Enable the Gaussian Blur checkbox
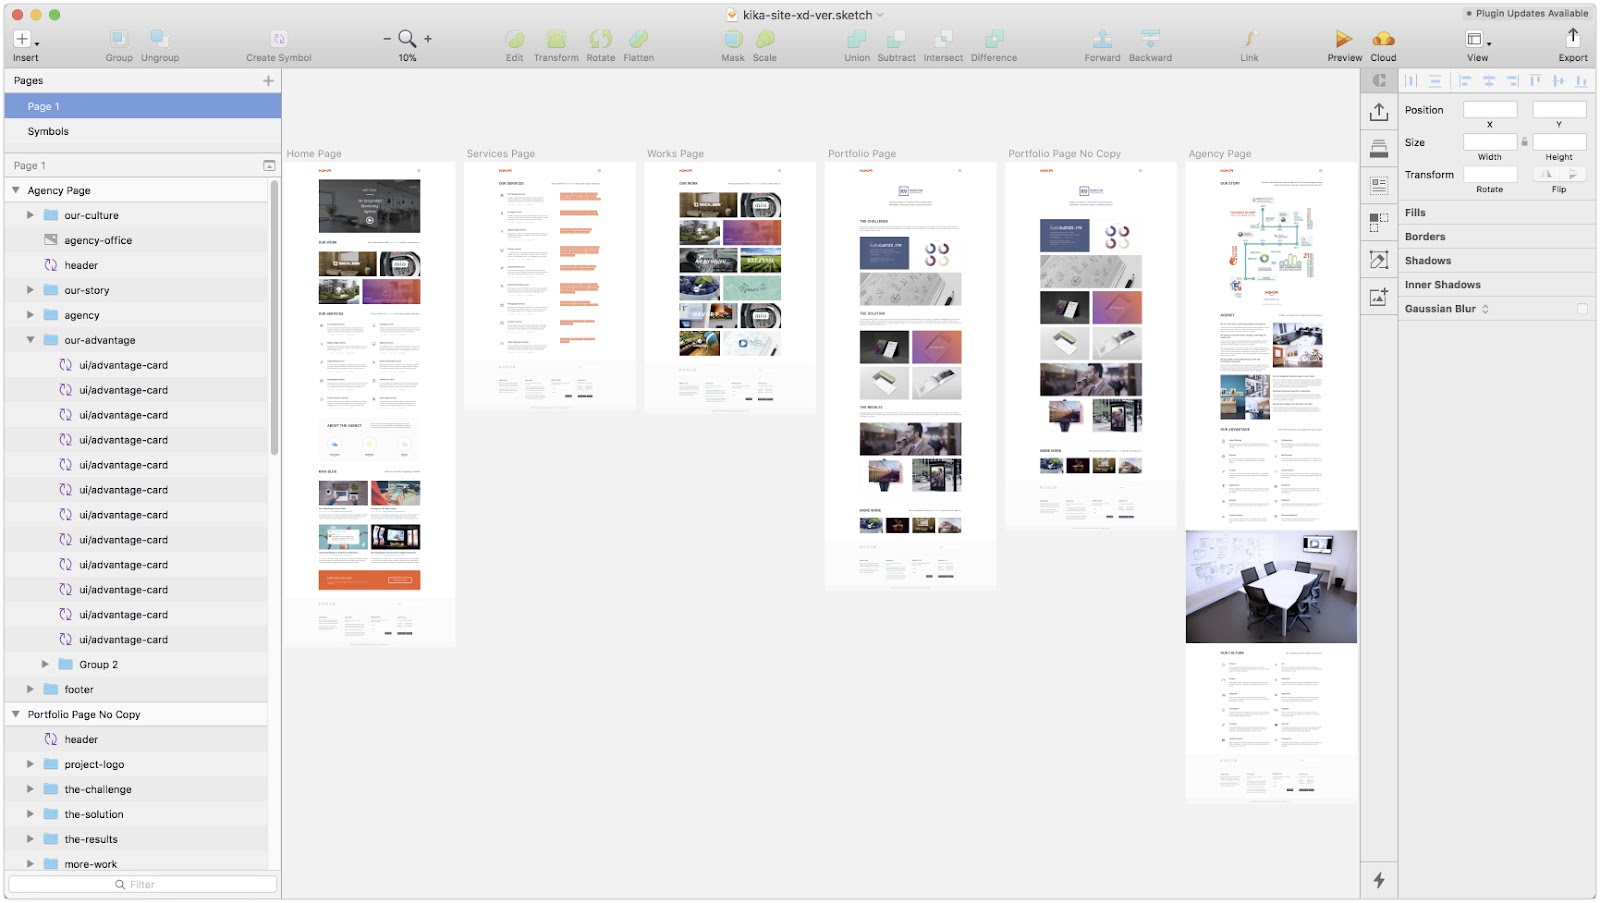 pyautogui.click(x=1582, y=309)
